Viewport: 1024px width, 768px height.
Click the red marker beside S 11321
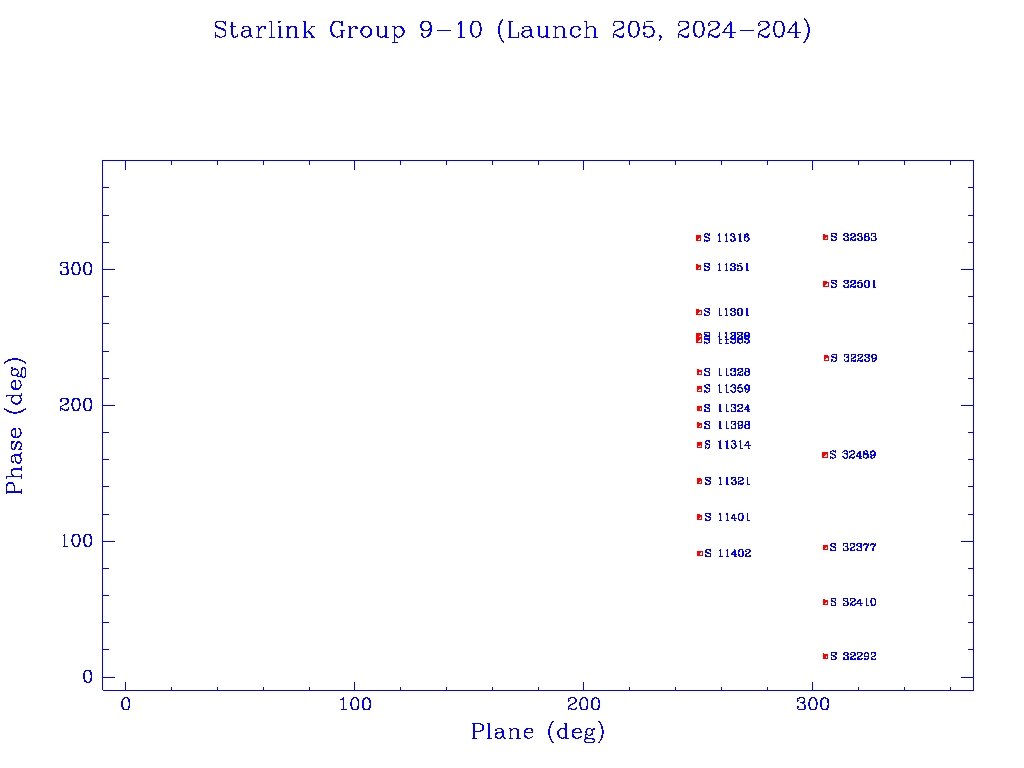(699, 481)
